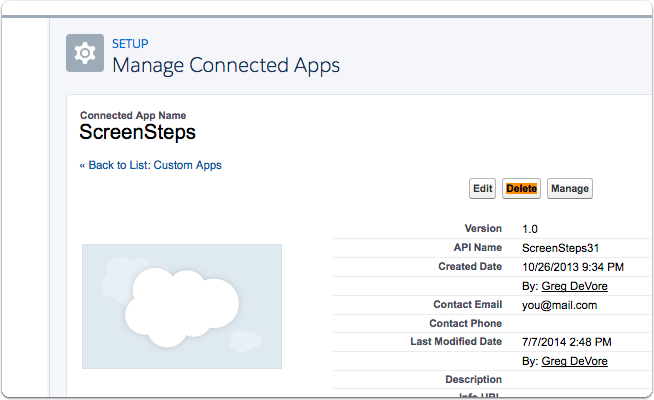Click the API Name field label
The width and height of the screenshot is (654, 400).
478,248
